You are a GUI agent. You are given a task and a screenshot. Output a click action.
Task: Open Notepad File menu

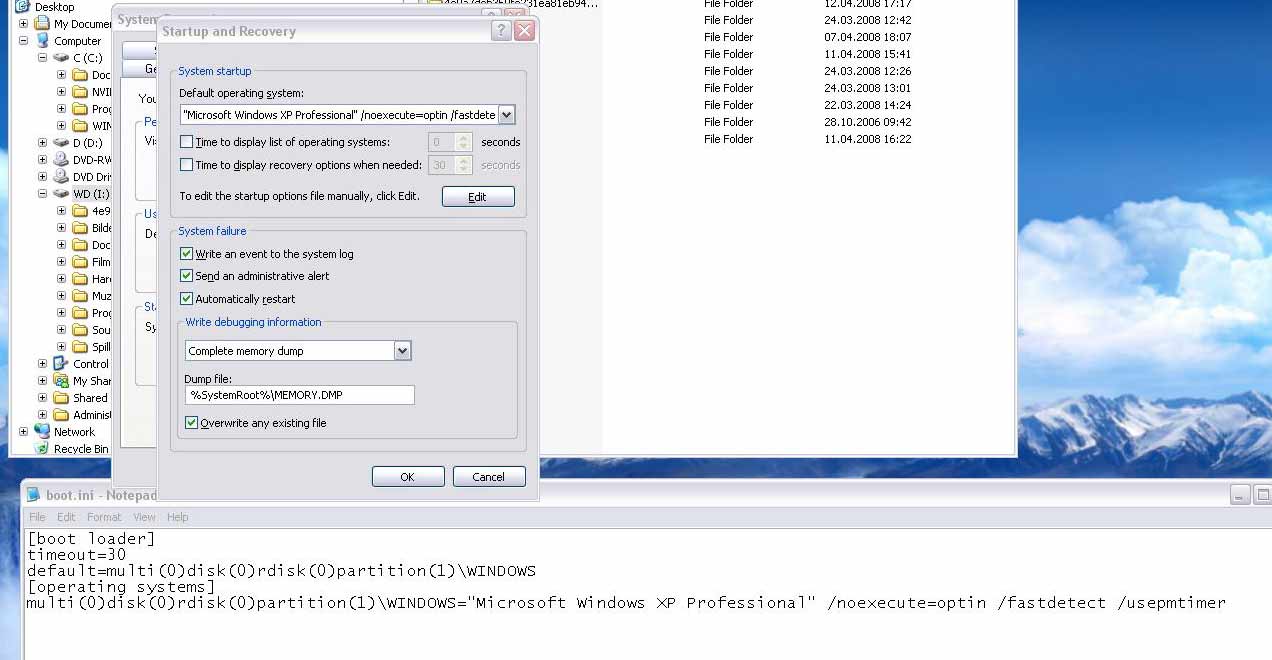tap(37, 517)
